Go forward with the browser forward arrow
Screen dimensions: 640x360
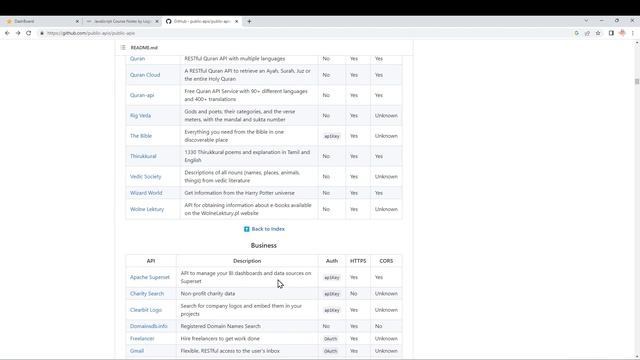click(x=18, y=33)
